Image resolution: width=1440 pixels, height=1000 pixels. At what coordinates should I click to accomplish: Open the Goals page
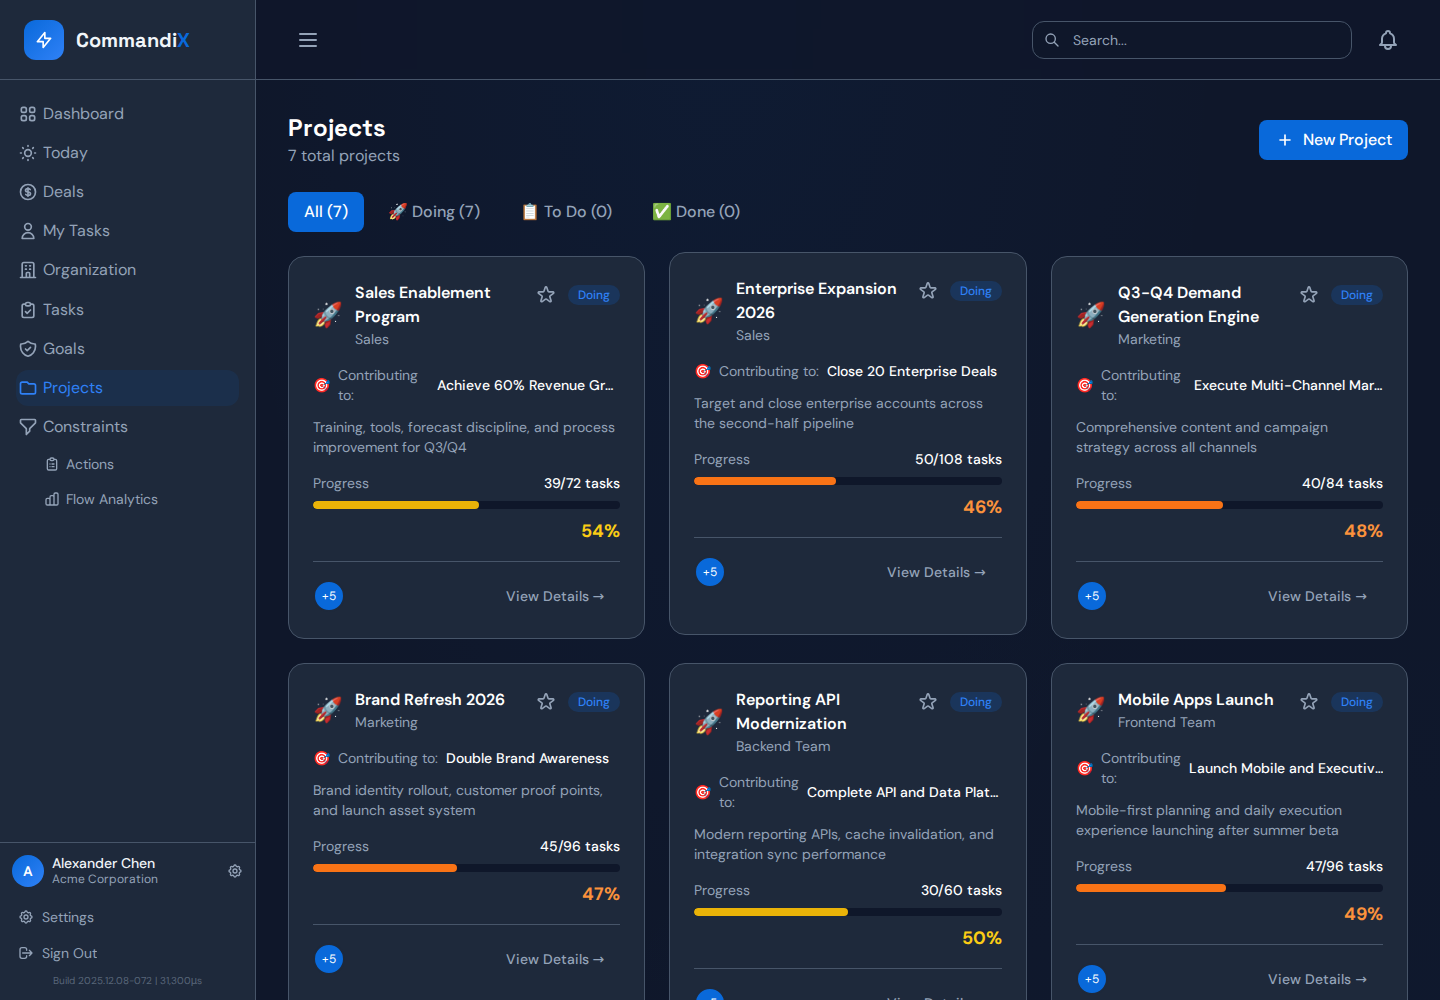[128, 349]
